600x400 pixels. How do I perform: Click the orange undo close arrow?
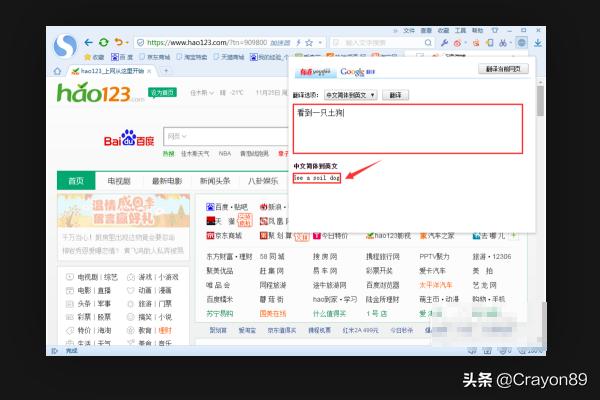(119, 42)
